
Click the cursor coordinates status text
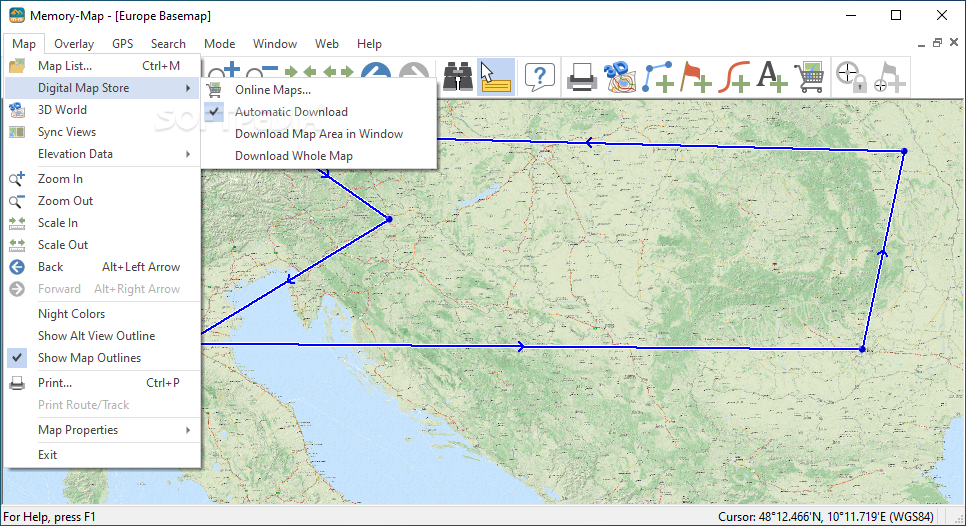tap(826, 517)
